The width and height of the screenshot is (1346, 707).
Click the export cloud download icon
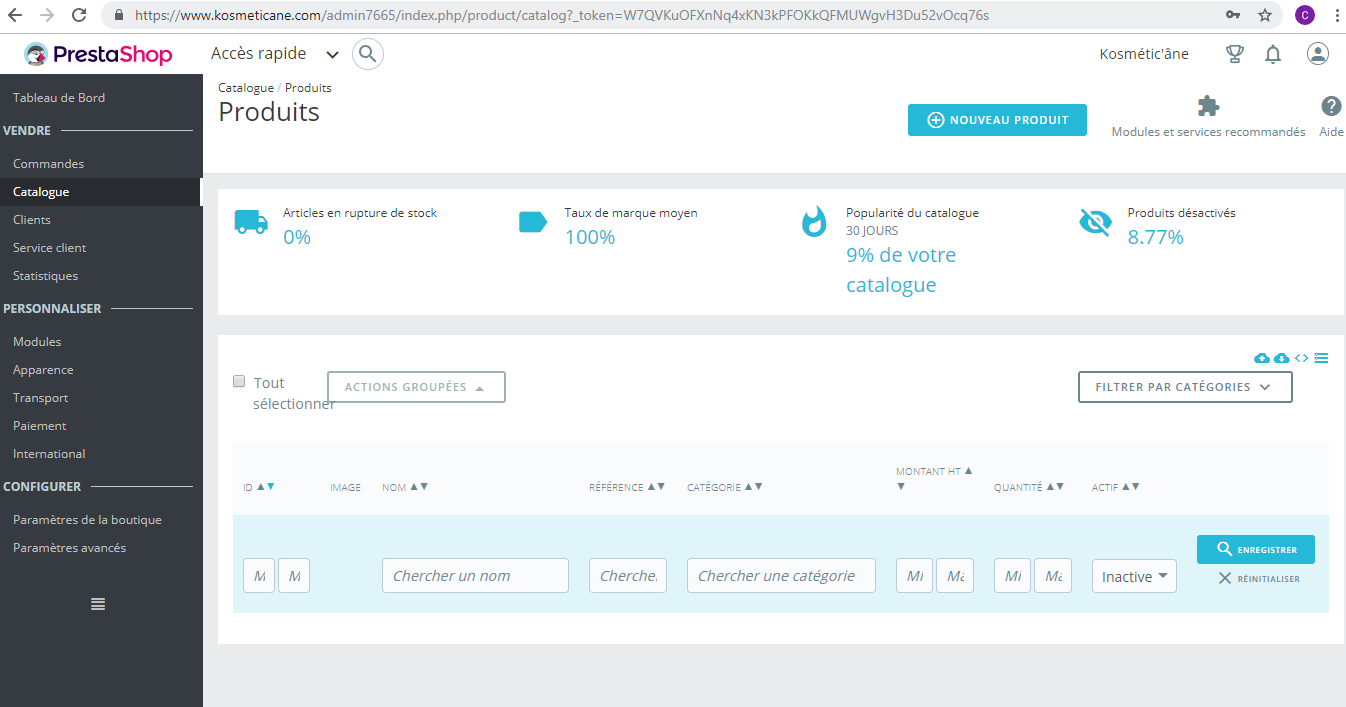coord(1282,358)
